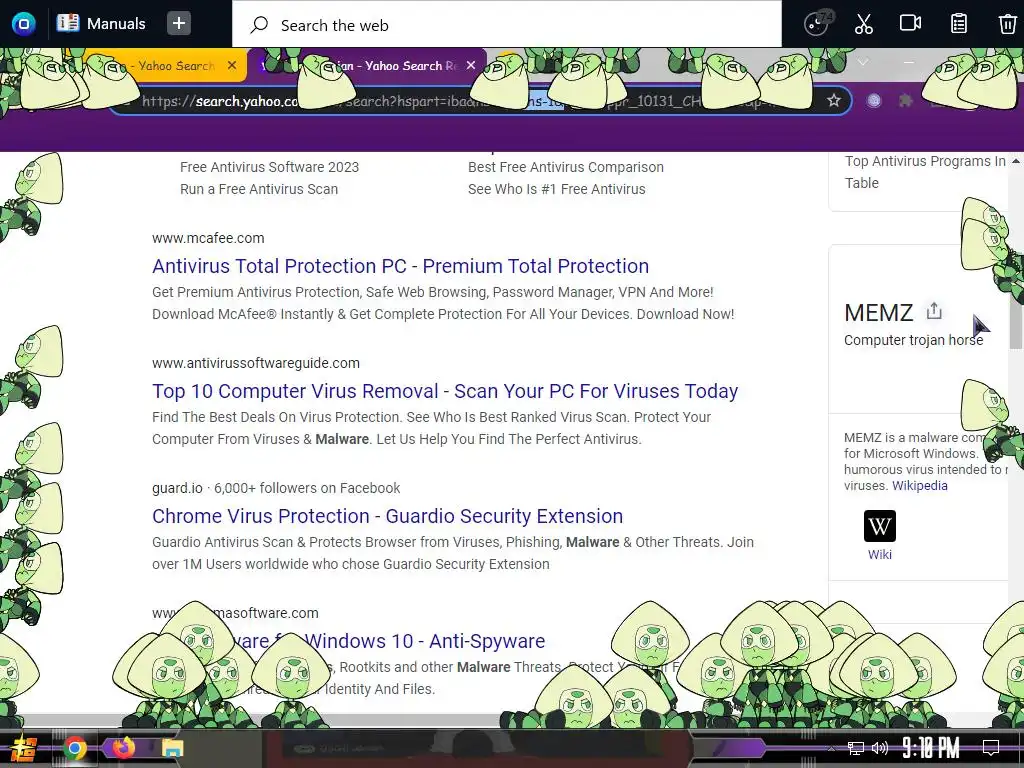Switch to the yellow Yahoo Search tab
This screenshot has height=768, width=1024.
163,65
